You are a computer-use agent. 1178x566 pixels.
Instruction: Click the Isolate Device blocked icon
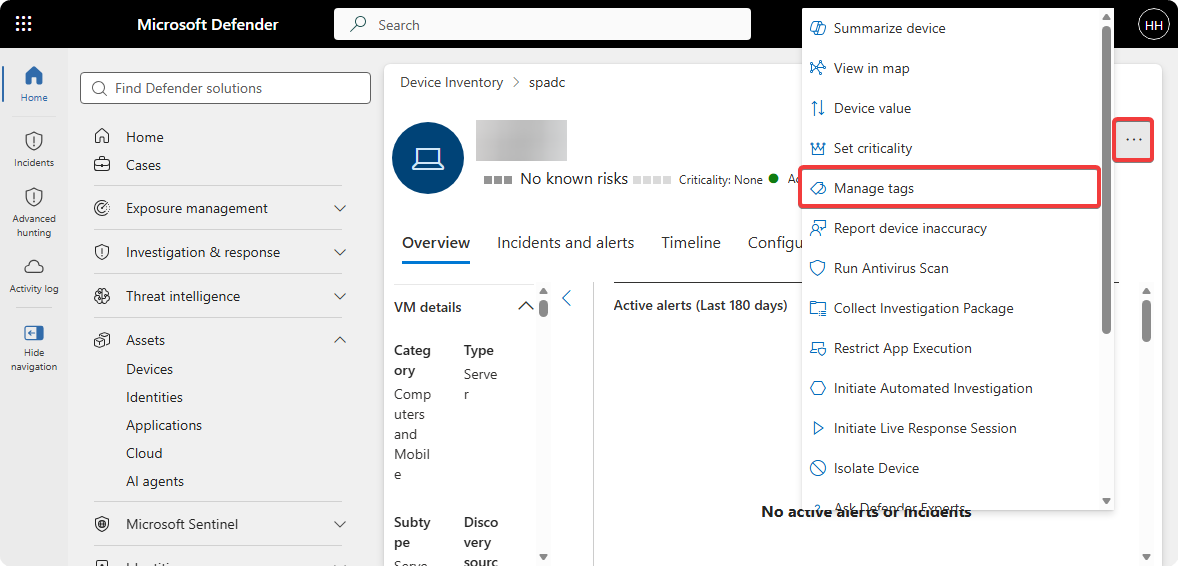pos(817,468)
